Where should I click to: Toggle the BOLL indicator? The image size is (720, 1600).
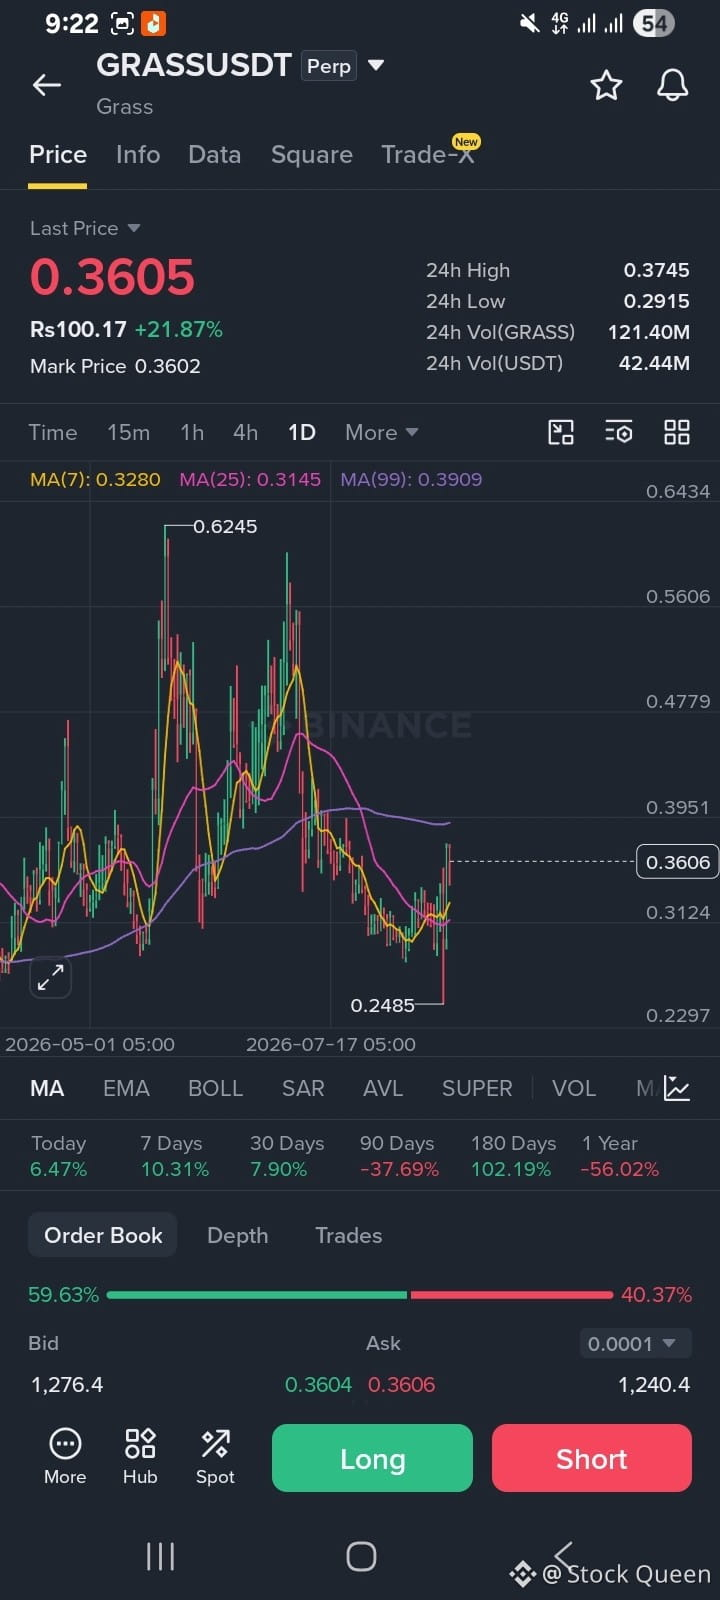215,1088
